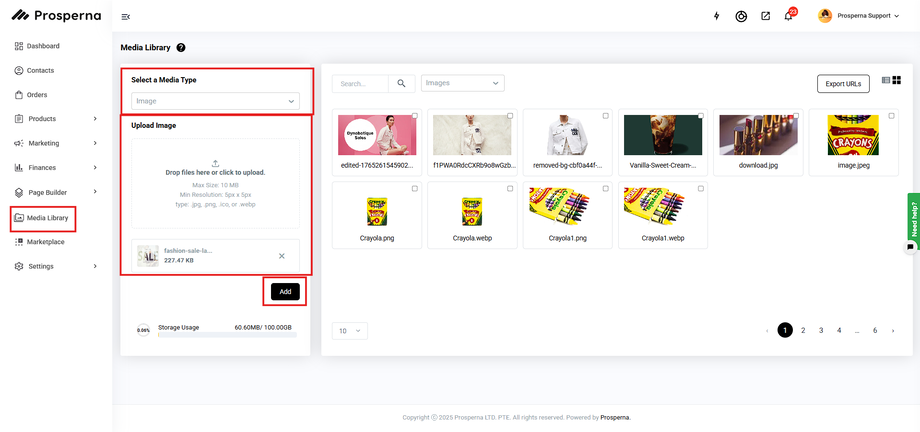
Task: Check the download.jpg checkbox
Action: (x=796, y=116)
